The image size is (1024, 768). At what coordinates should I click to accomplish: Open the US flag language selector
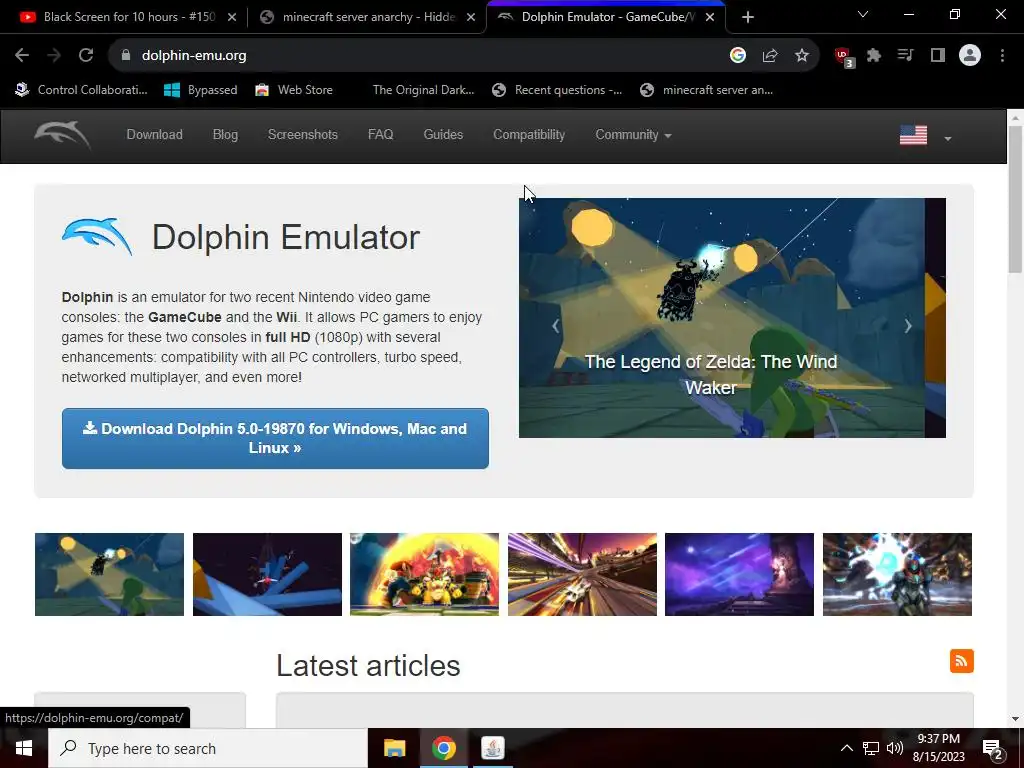tap(925, 136)
